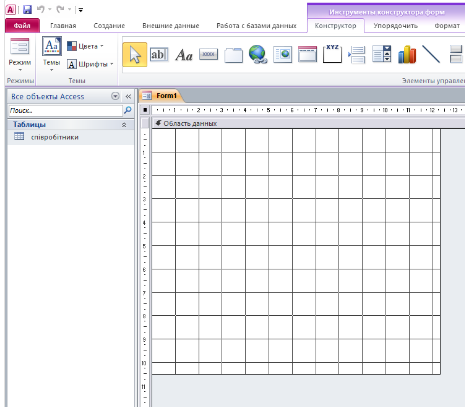Select the Hyperlink globe control tool
Image resolution: width=465 pixels, height=407 pixels.
[x=258, y=54]
